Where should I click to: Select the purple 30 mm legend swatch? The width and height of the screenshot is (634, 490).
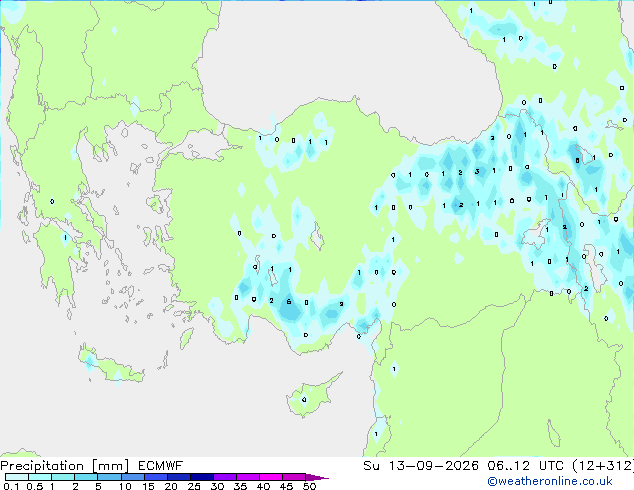click(225, 477)
